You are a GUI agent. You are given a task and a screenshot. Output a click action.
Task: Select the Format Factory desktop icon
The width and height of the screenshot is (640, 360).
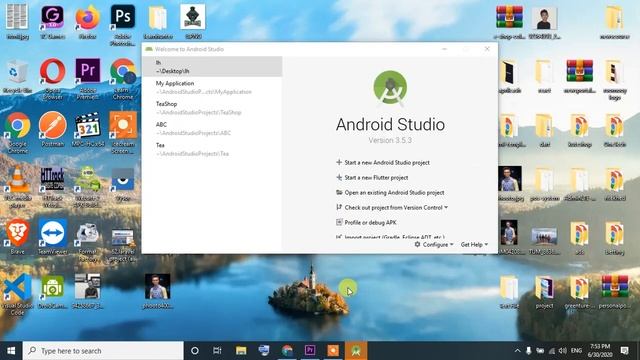pos(87,242)
